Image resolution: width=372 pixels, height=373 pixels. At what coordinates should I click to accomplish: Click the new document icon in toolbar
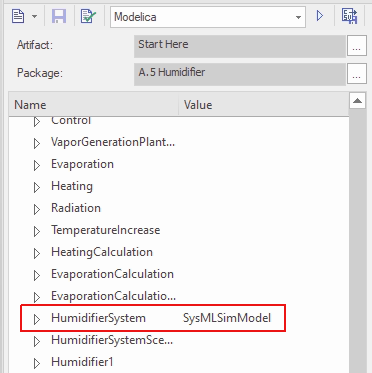(18, 16)
